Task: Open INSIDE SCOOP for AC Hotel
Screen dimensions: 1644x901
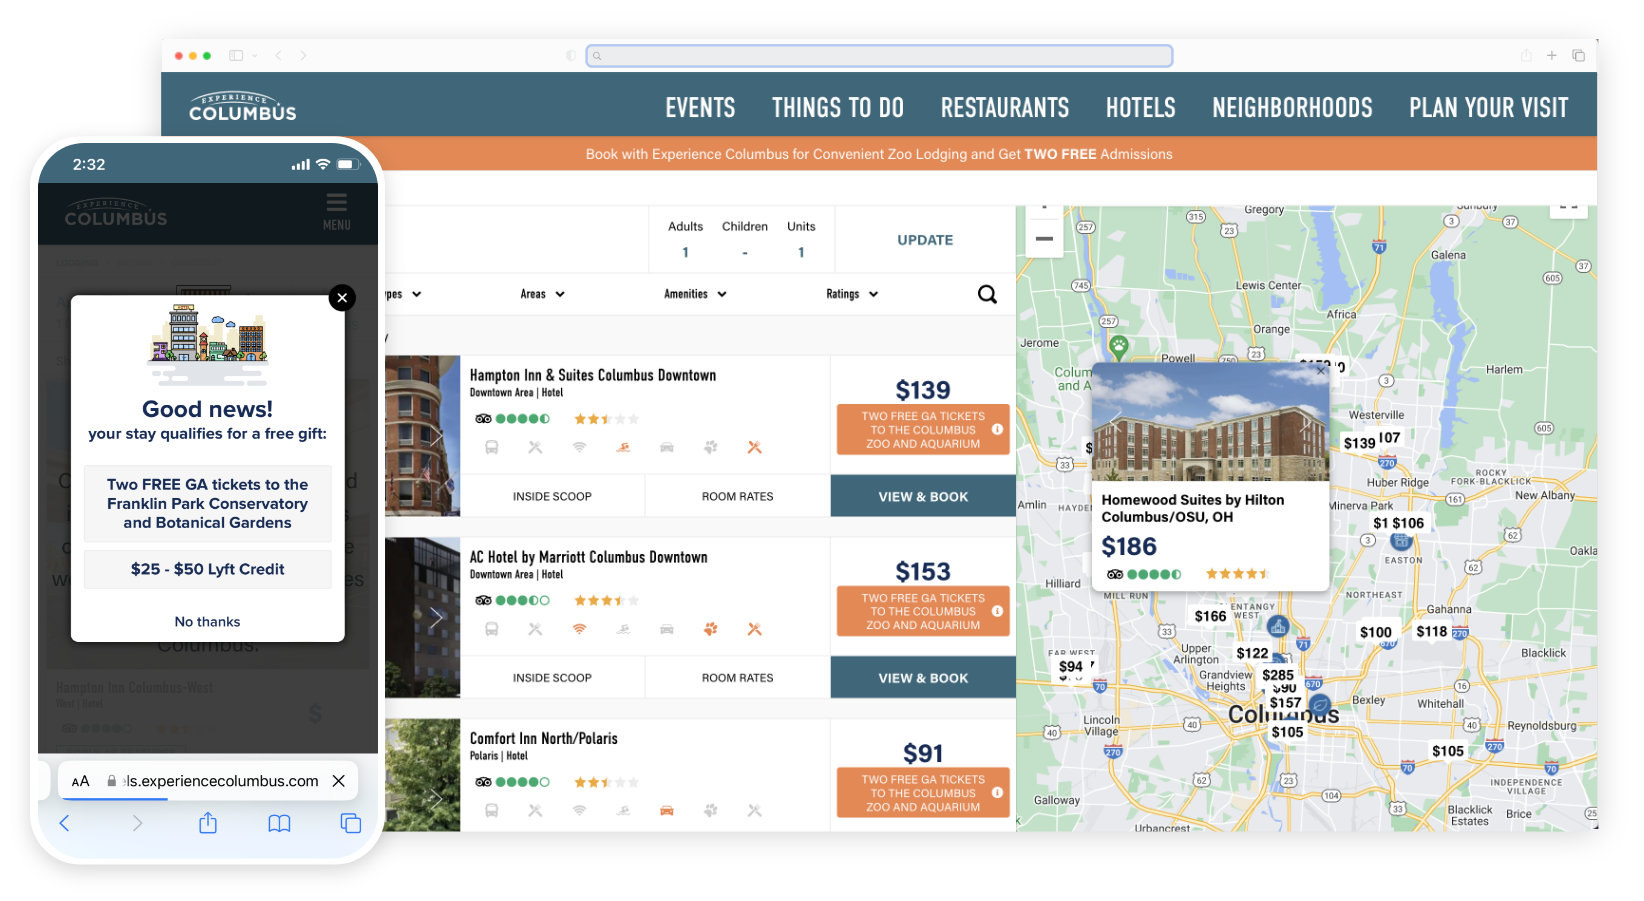Action: coord(552,678)
